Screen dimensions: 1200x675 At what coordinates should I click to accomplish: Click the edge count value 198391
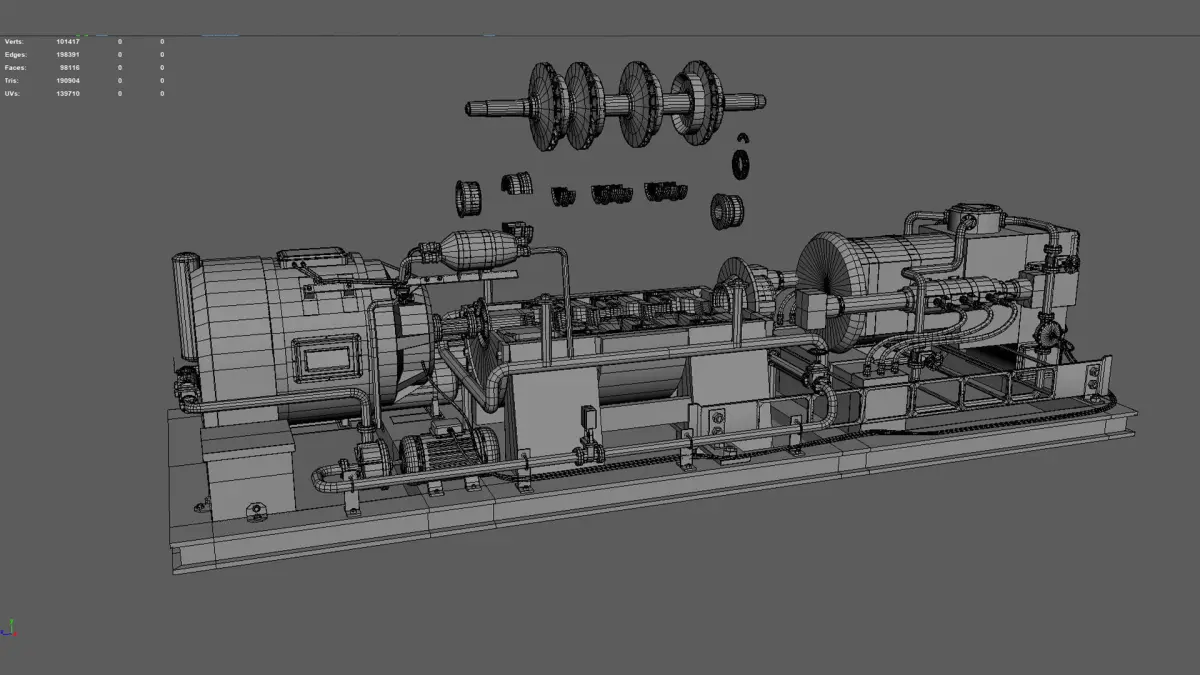pyautogui.click(x=68, y=54)
